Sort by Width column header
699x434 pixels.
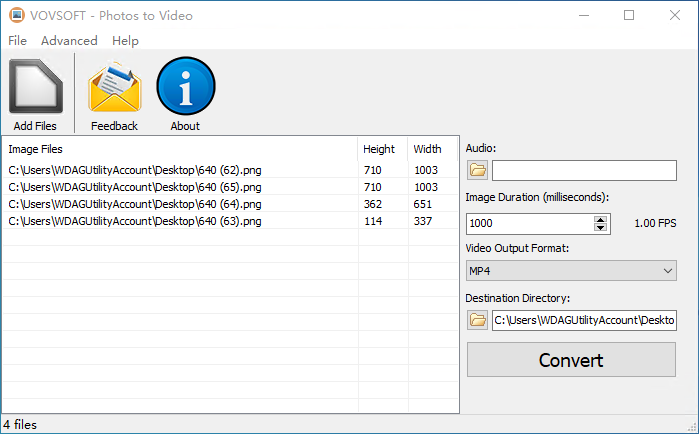tap(433, 149)
